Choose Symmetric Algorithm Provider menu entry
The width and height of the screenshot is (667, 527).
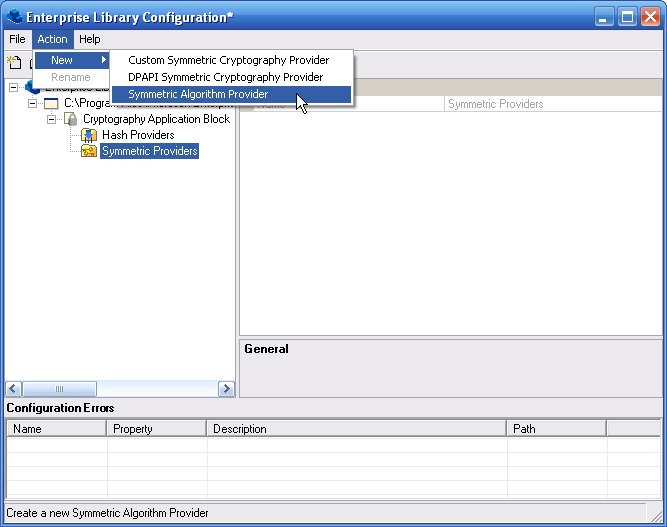198,94
